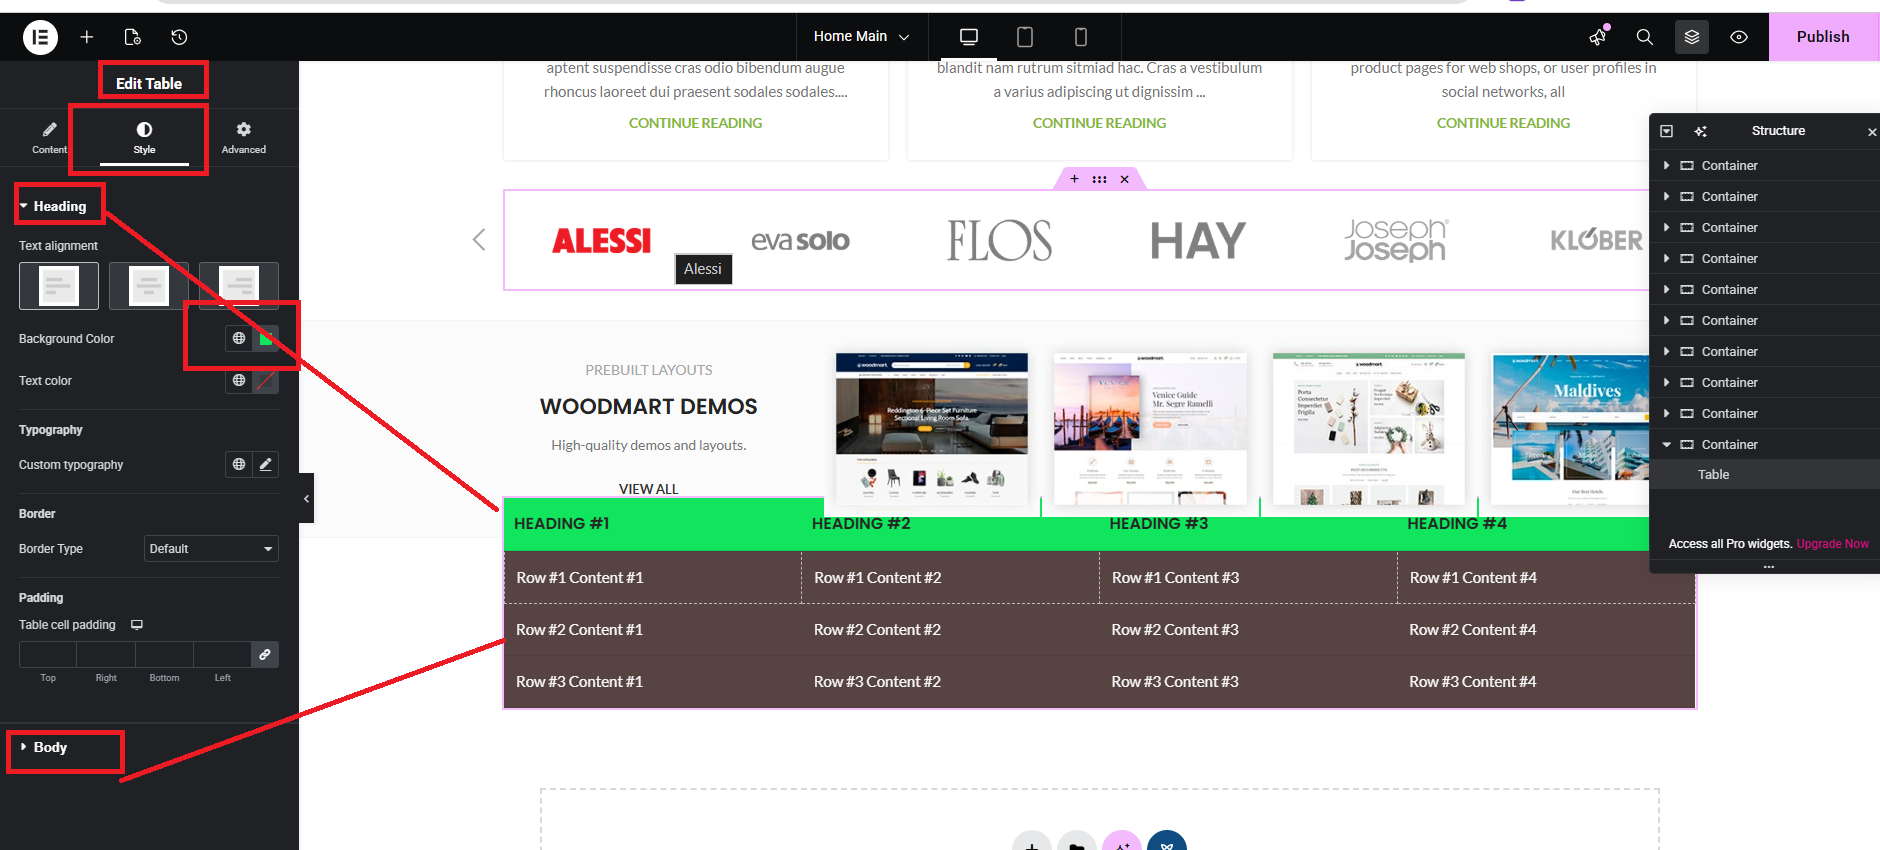This screenshot has height=850, width=1880.
Task: Click the Row #2 Content #1 cell
Action: click(653, 630)
